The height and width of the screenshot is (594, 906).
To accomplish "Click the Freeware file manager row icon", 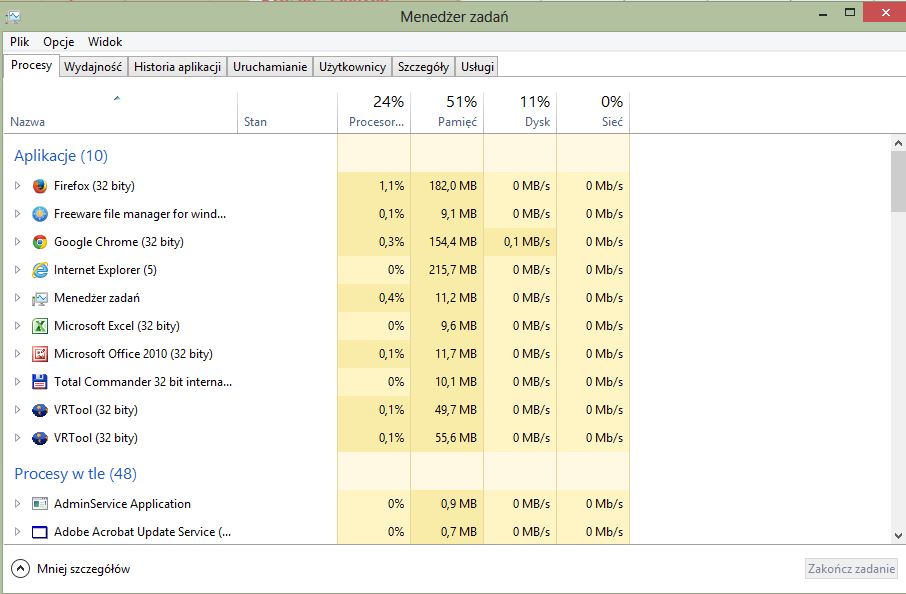I will coord(39,214).
